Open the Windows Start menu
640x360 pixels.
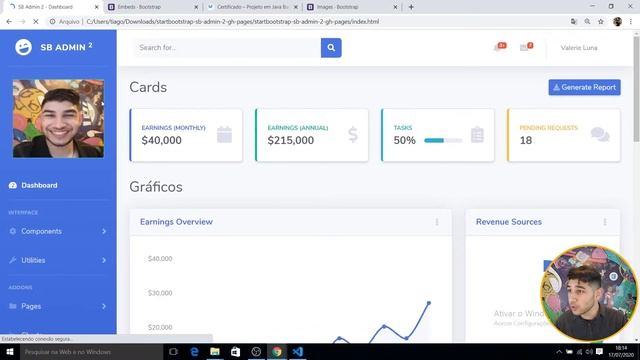pyautogui.click(x=10, y=351)
